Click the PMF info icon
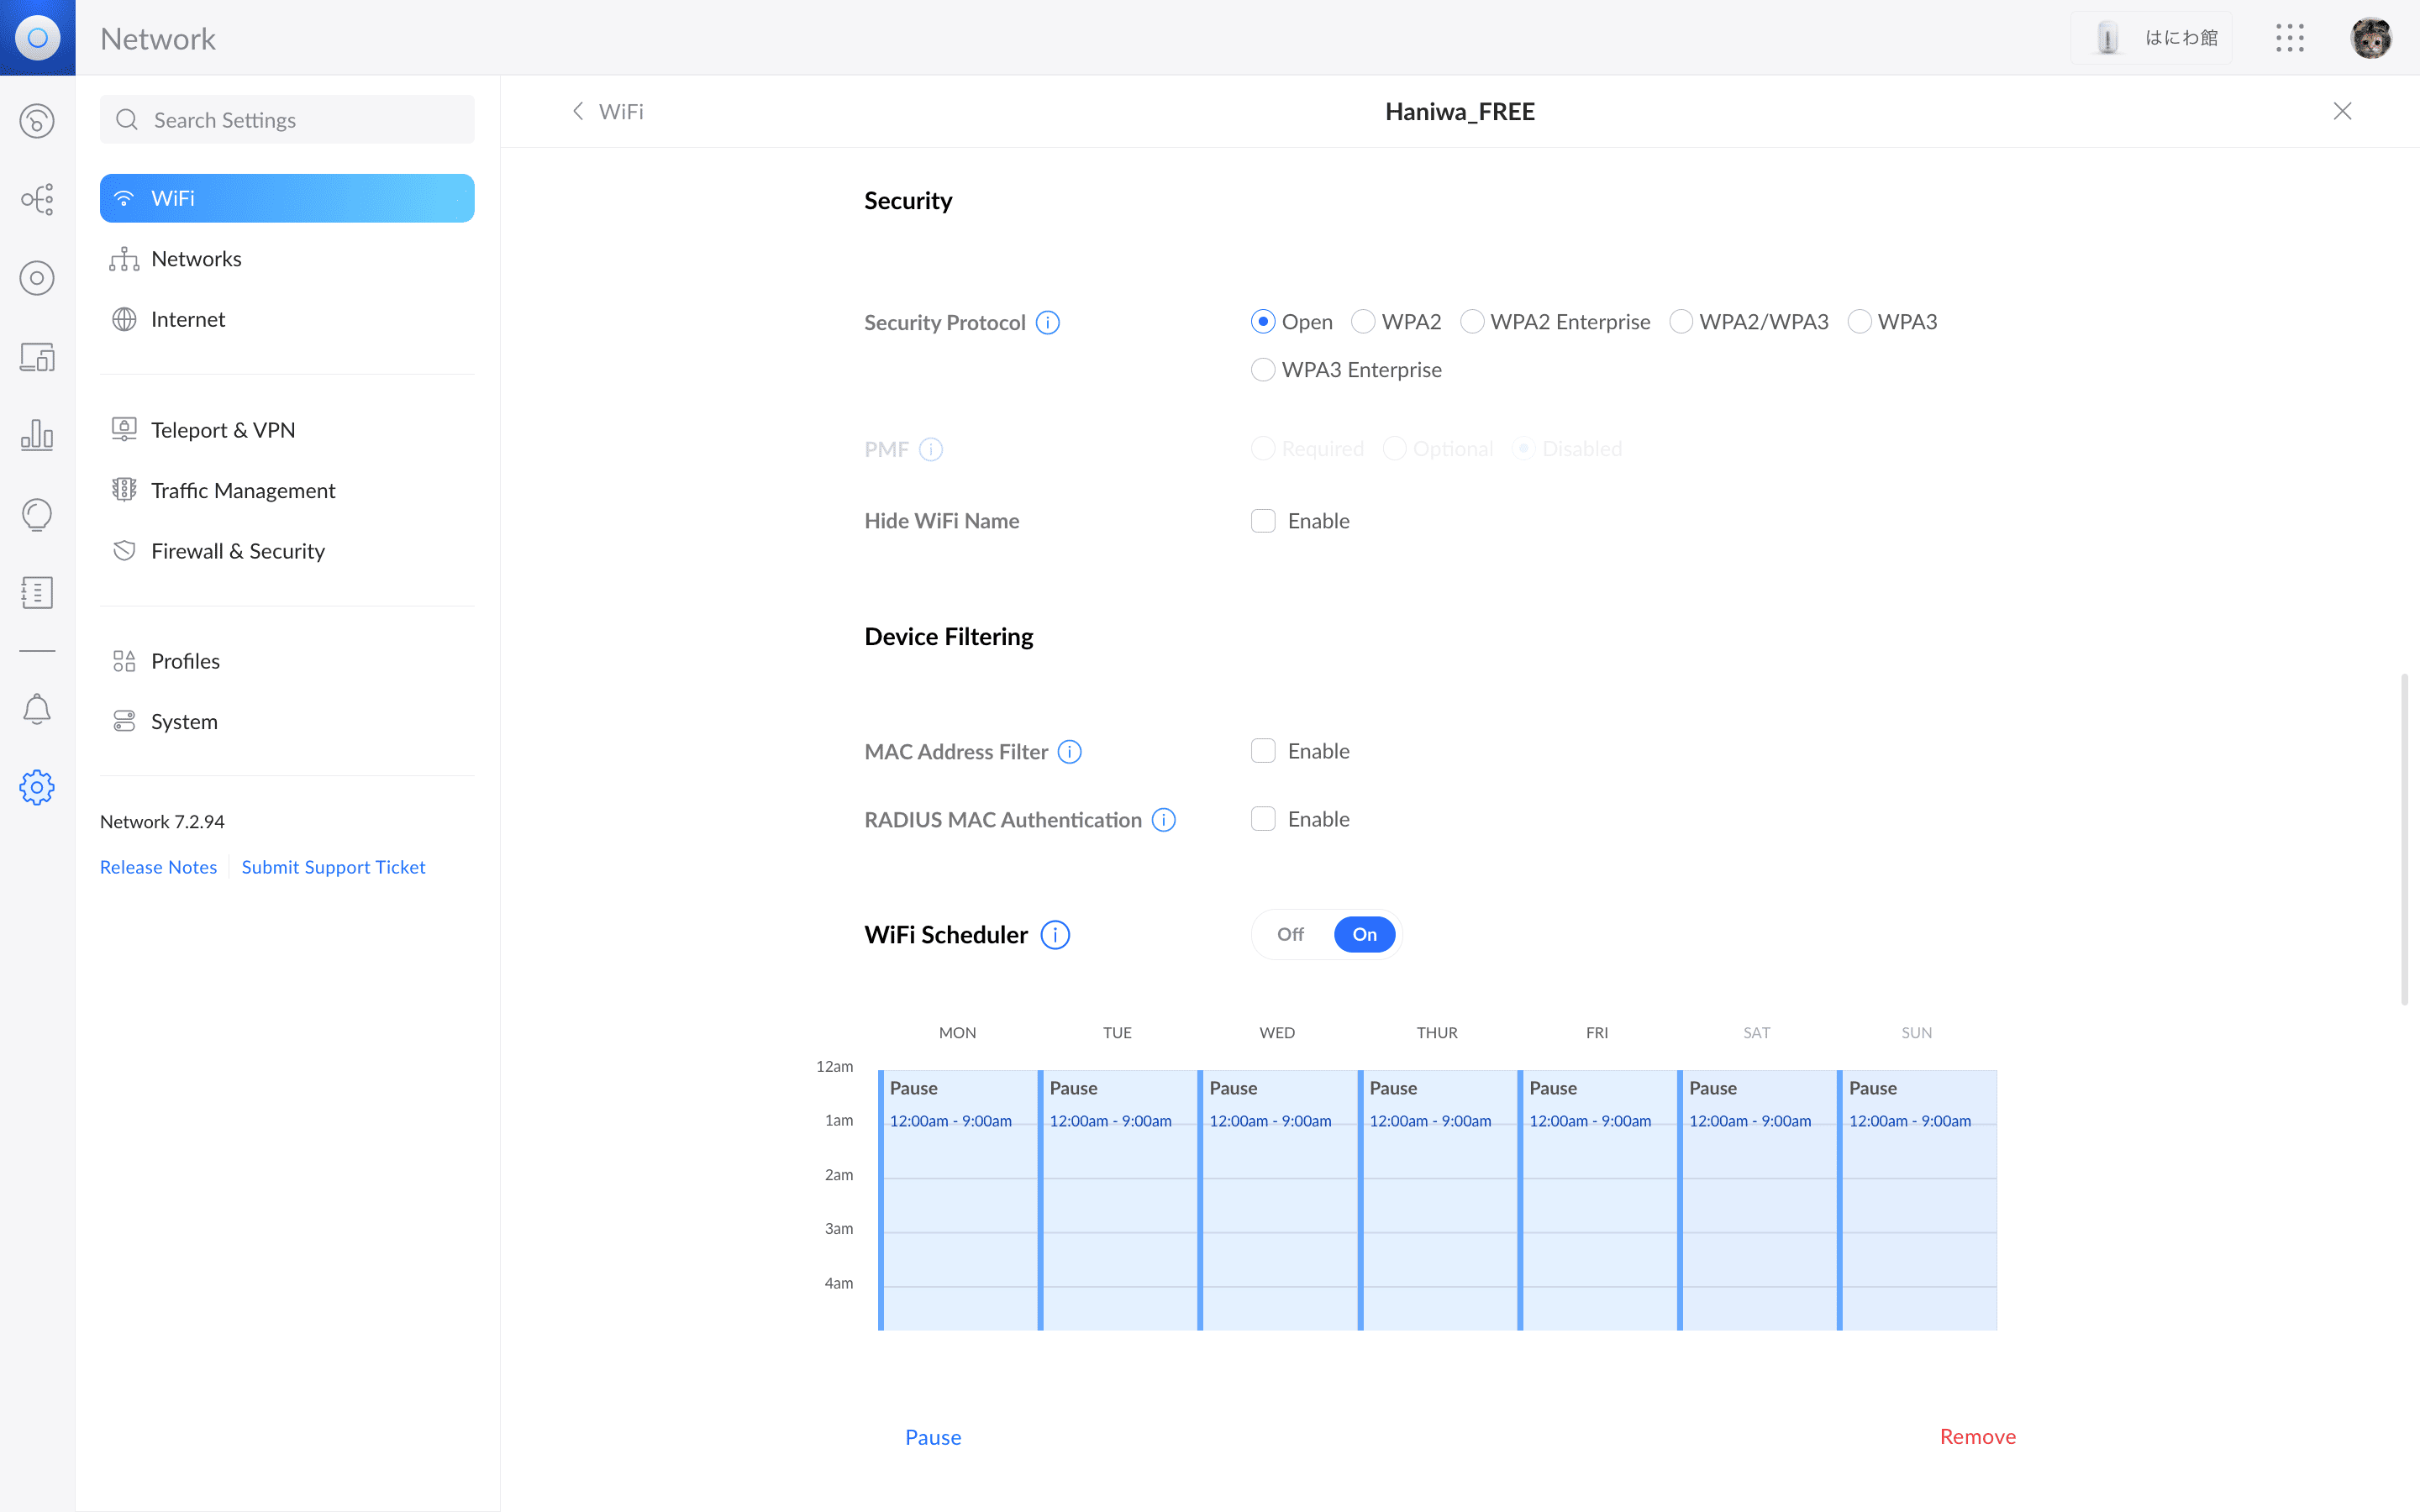This screenshot has width=2420, height=1512. click(931, 449)
